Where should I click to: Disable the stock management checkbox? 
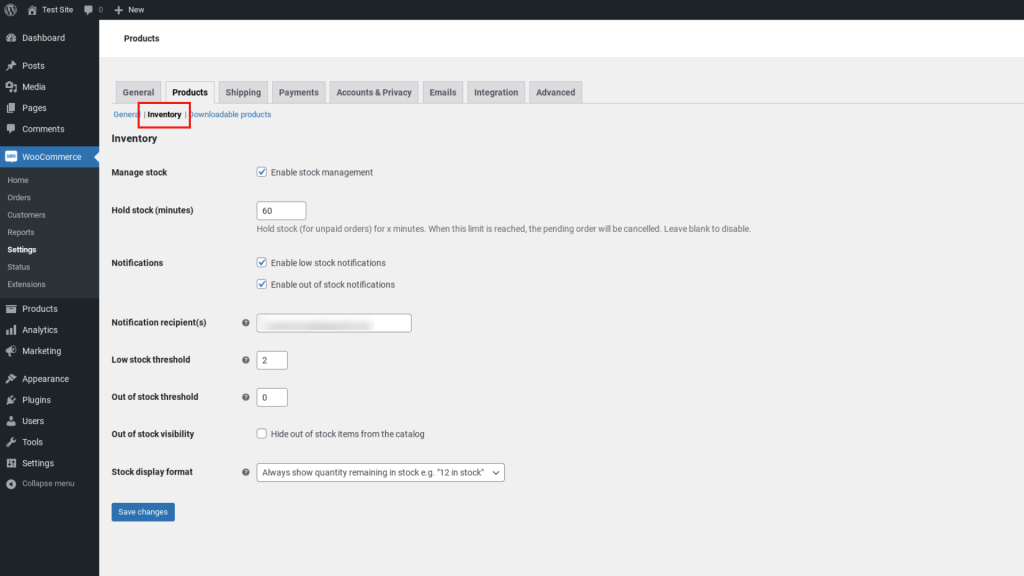tap(262, 172)
